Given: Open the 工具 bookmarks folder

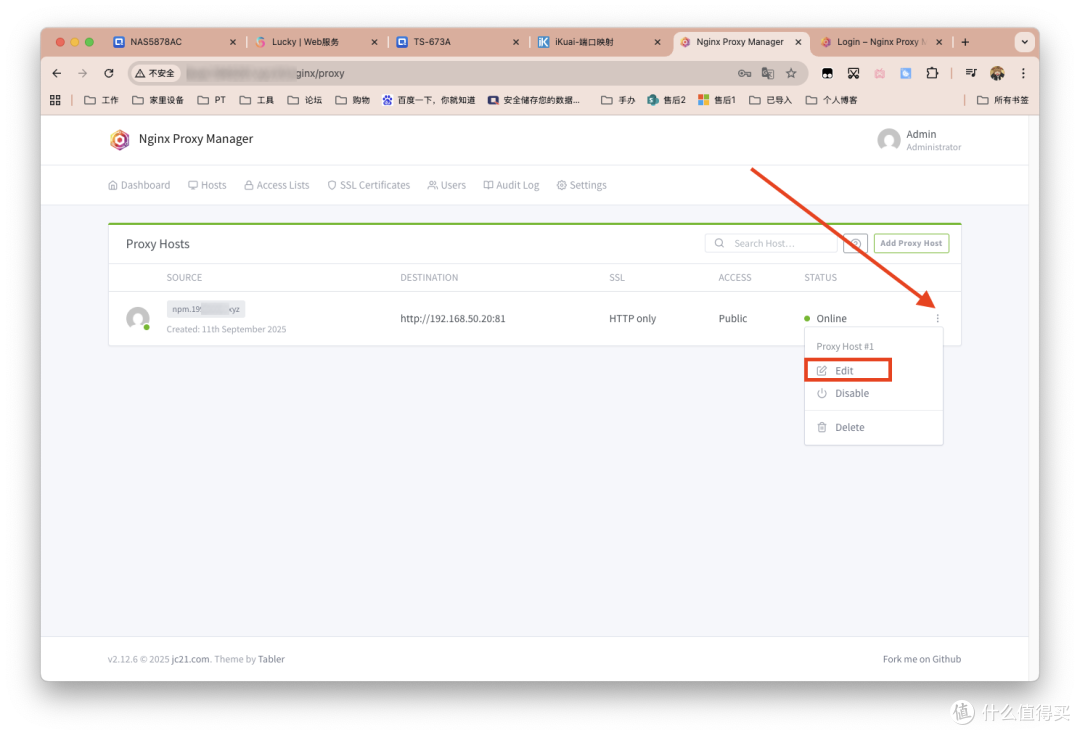Looking at the screenshot, I should 256,100.
